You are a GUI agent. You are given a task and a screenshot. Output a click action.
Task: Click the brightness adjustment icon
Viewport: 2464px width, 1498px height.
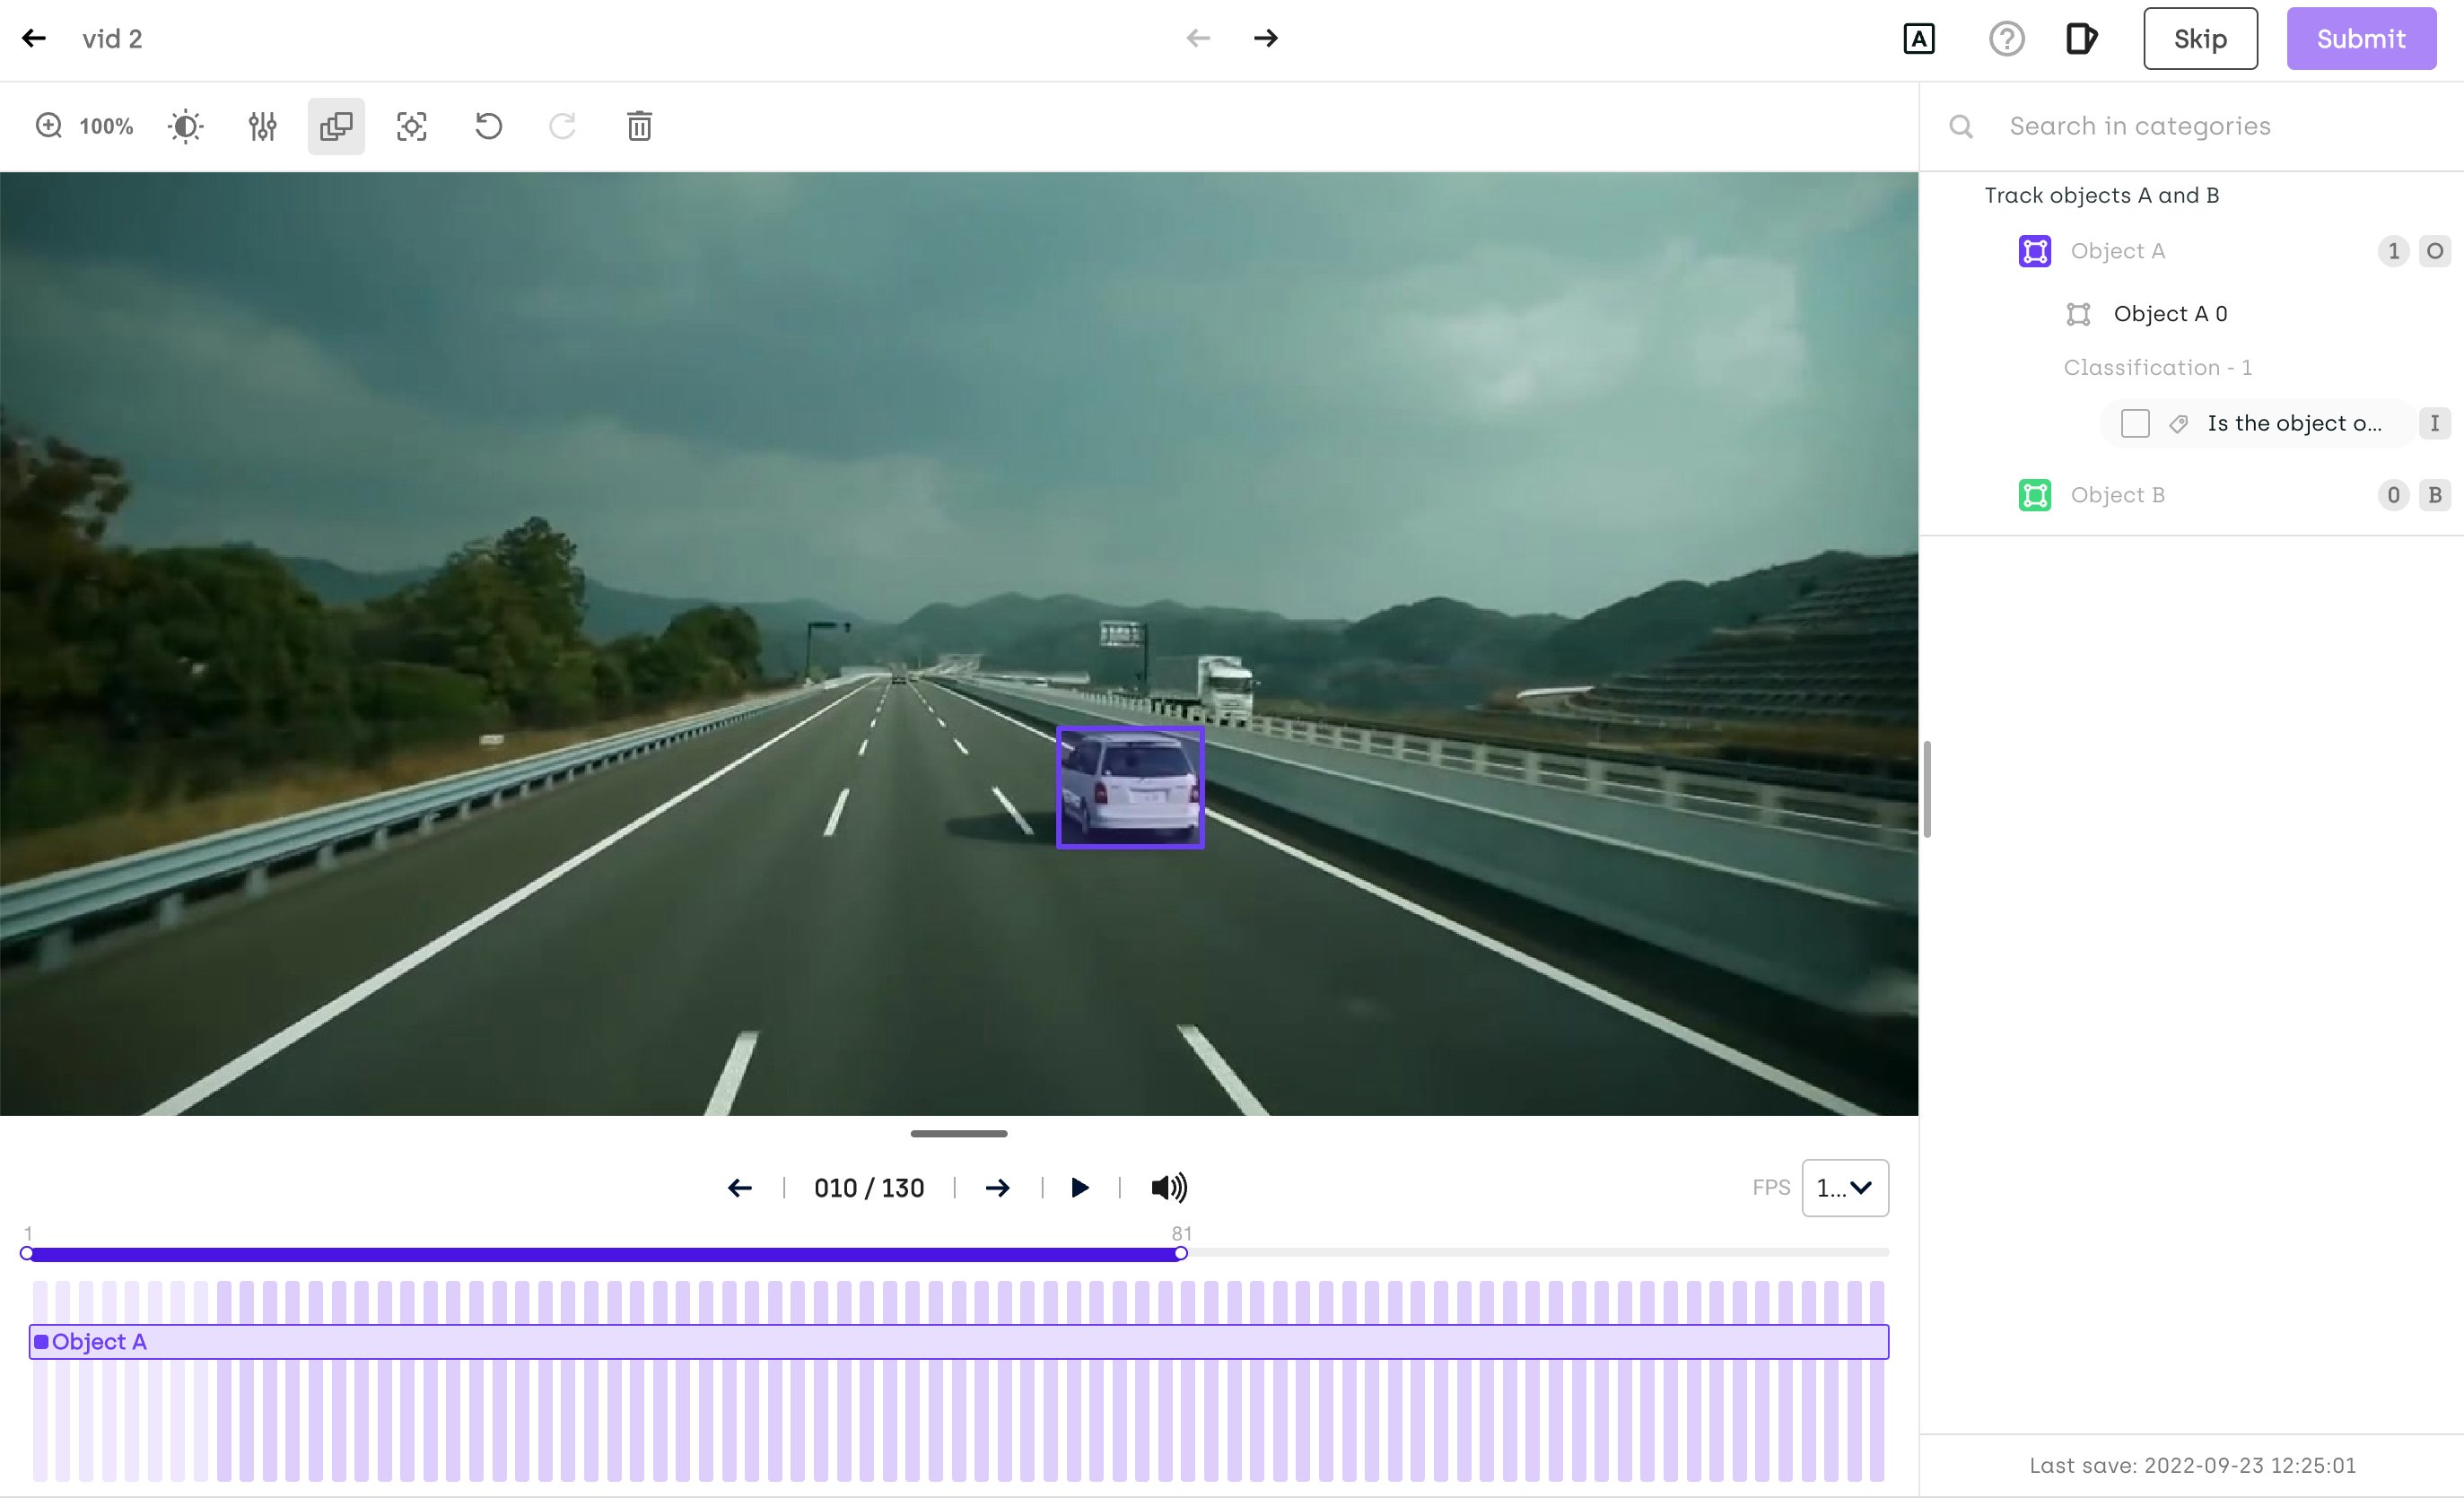pos(185,126)
